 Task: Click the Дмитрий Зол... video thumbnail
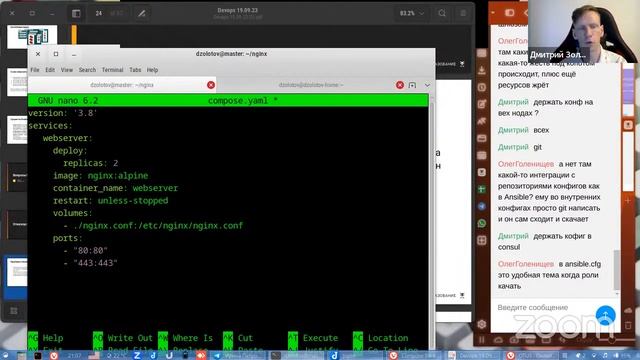pos(584,31)
